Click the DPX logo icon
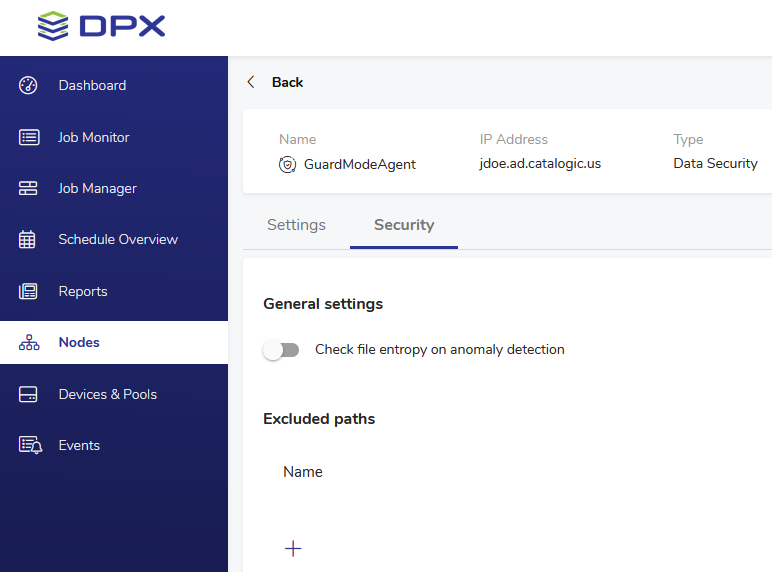The height and width of the screenshot is (572, 772). (x=53, y=26)
